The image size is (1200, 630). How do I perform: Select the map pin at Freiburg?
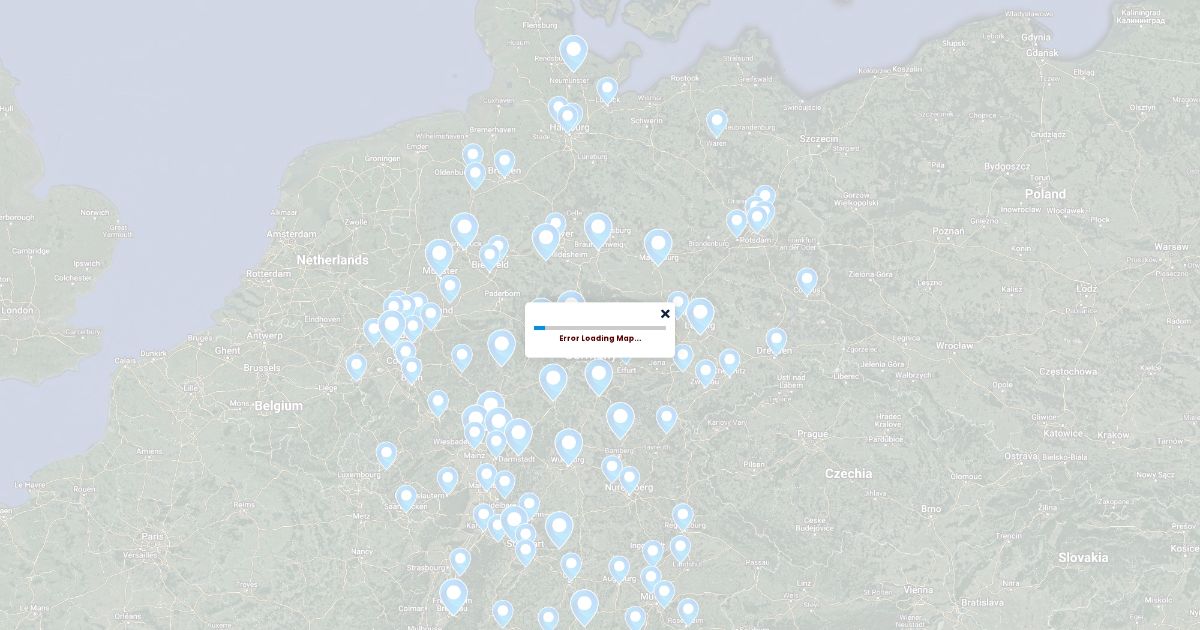pos(453,597)
